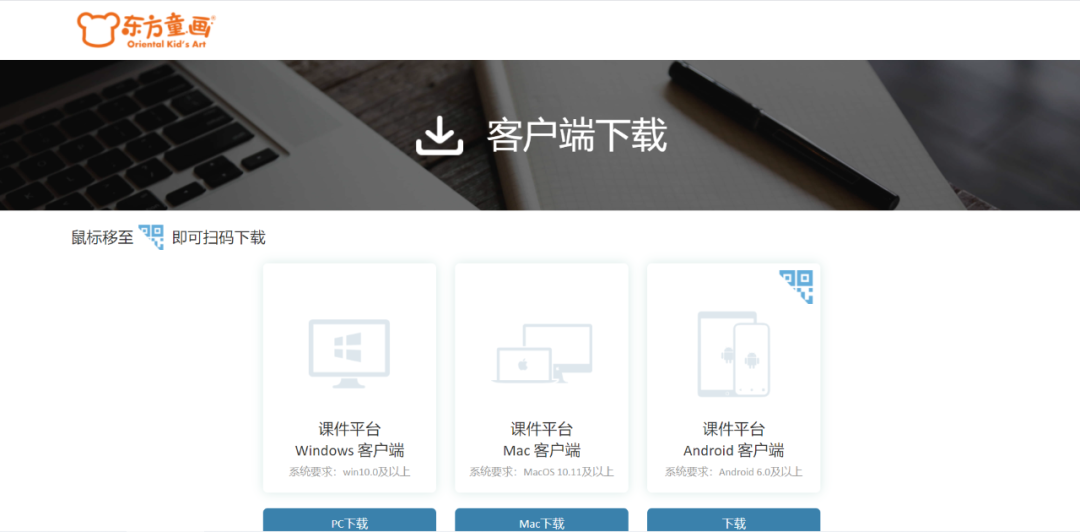Click the Android 客户端 title

[x=734, y=451]
